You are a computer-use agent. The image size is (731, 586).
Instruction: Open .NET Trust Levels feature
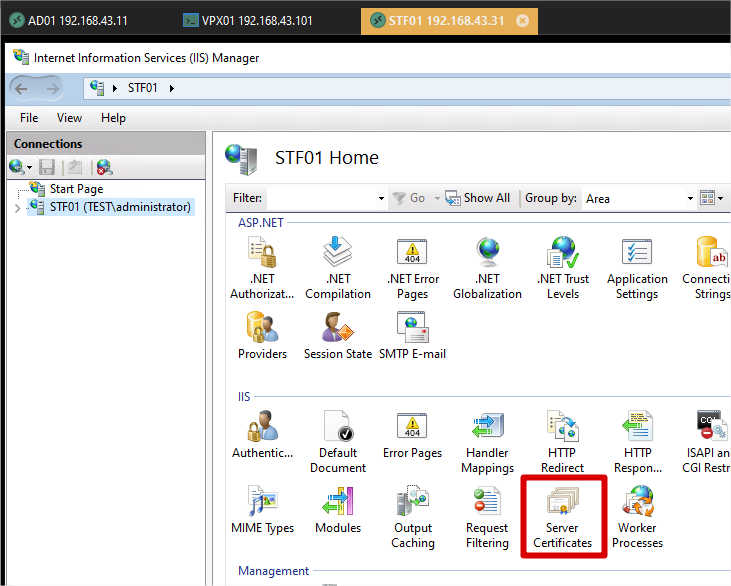563,268
